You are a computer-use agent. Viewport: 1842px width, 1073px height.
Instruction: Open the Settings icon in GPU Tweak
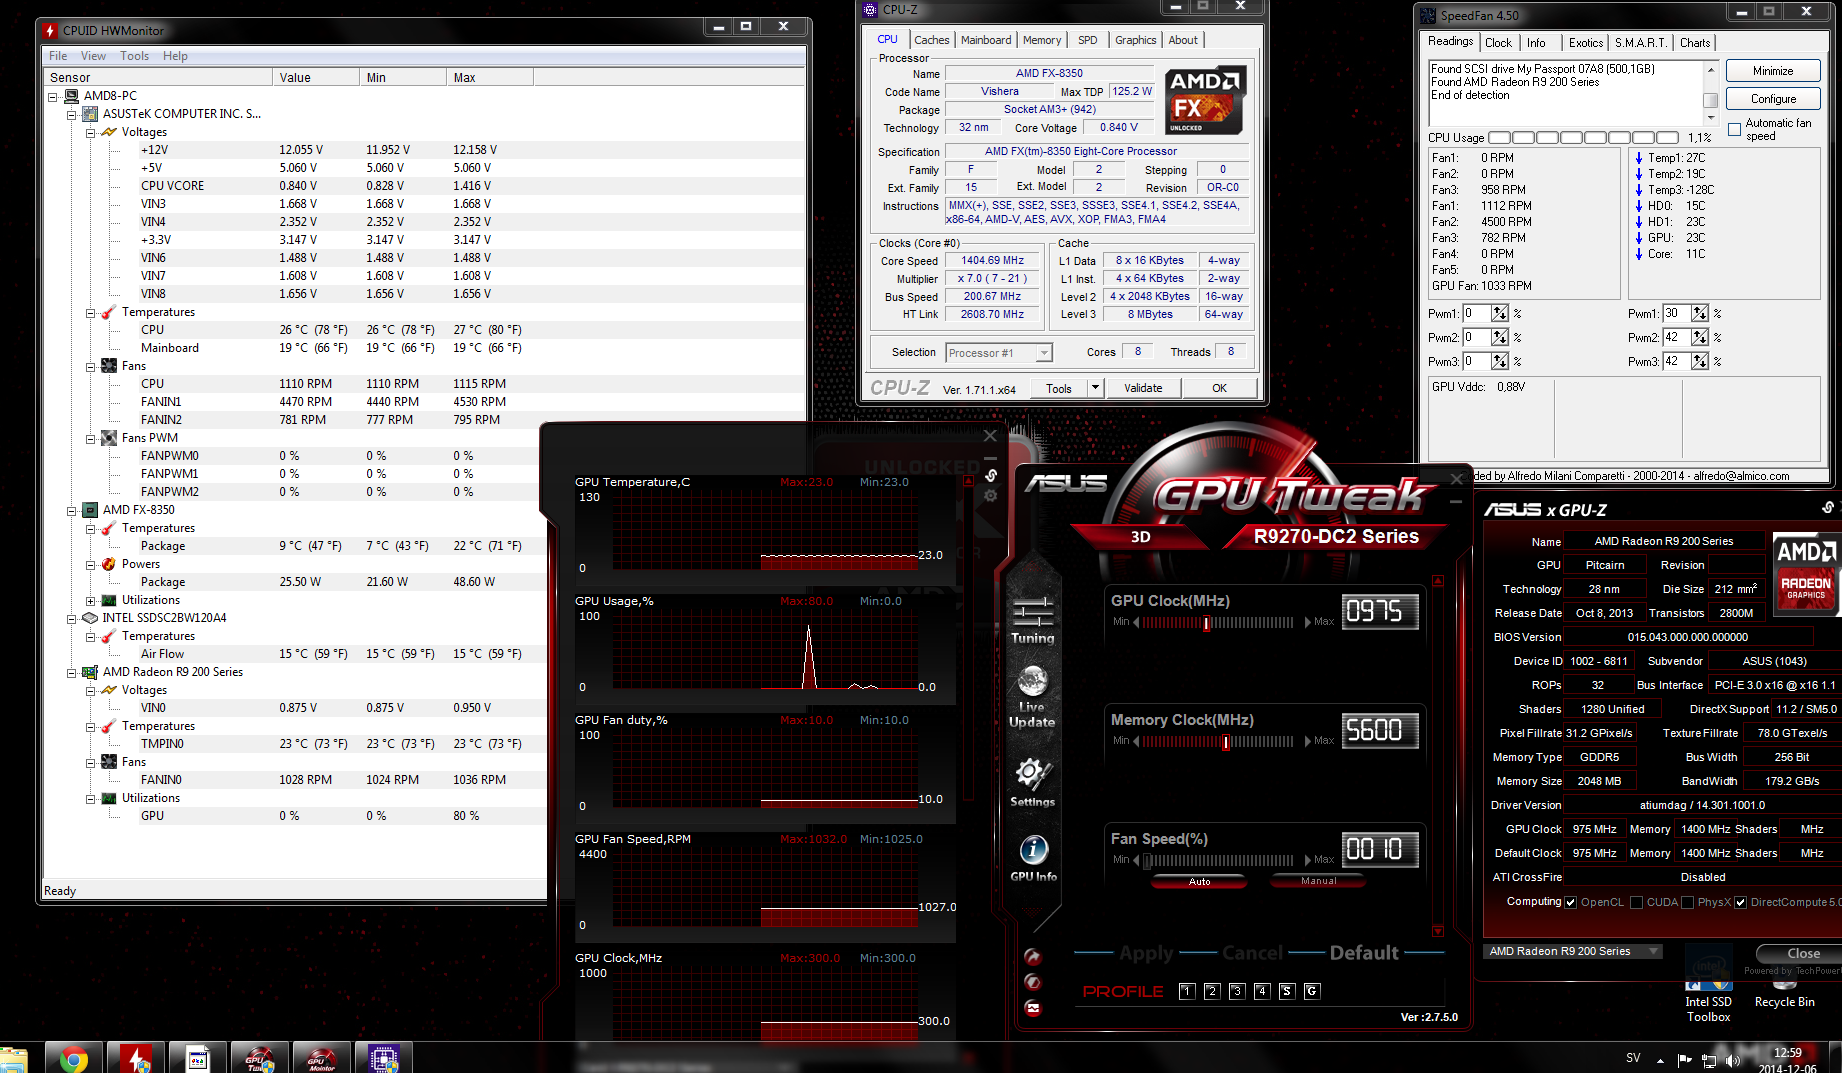coord(1032,782)
